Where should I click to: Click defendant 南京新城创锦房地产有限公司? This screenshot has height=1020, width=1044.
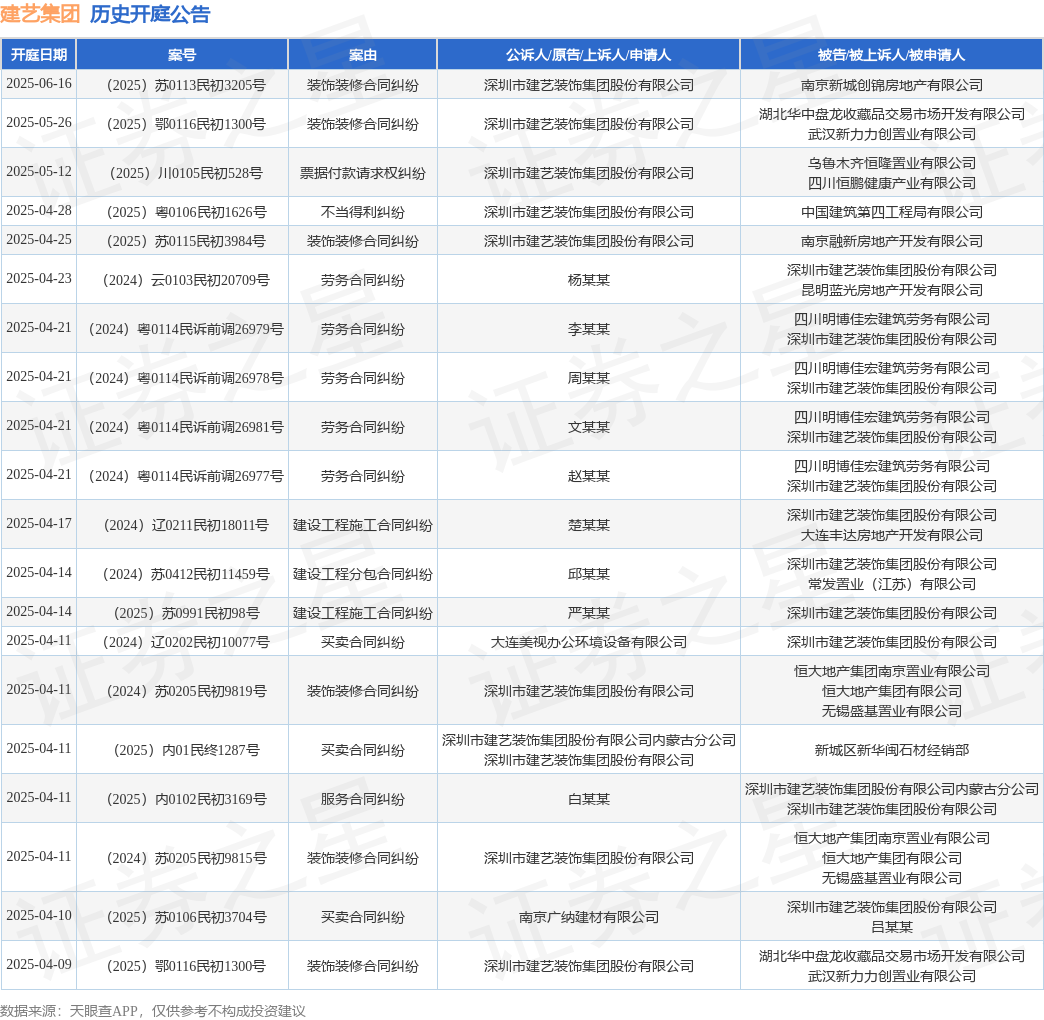892,85
